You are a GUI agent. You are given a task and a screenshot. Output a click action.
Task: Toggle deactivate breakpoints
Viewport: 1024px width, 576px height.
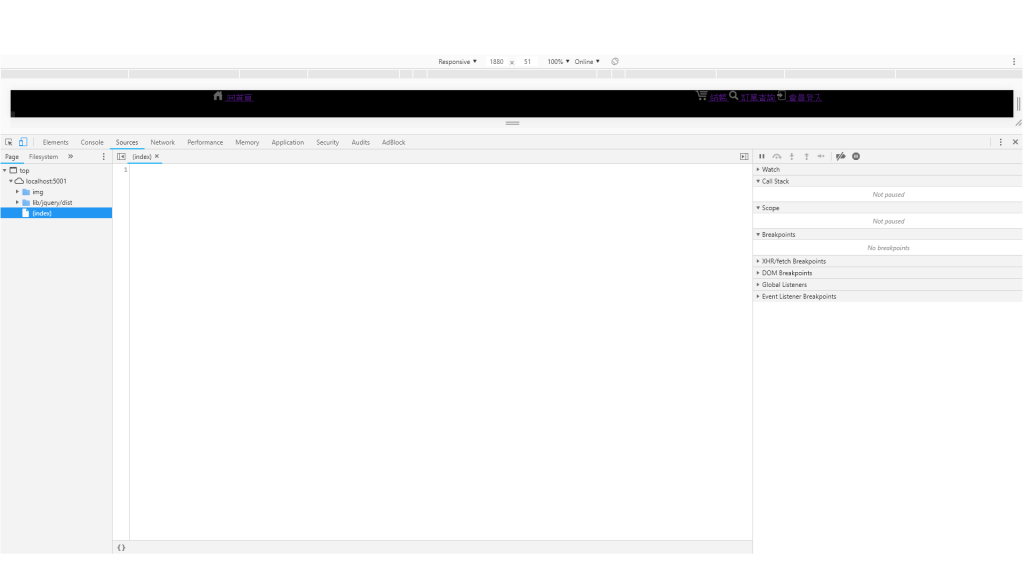click(x=840, y=157)
